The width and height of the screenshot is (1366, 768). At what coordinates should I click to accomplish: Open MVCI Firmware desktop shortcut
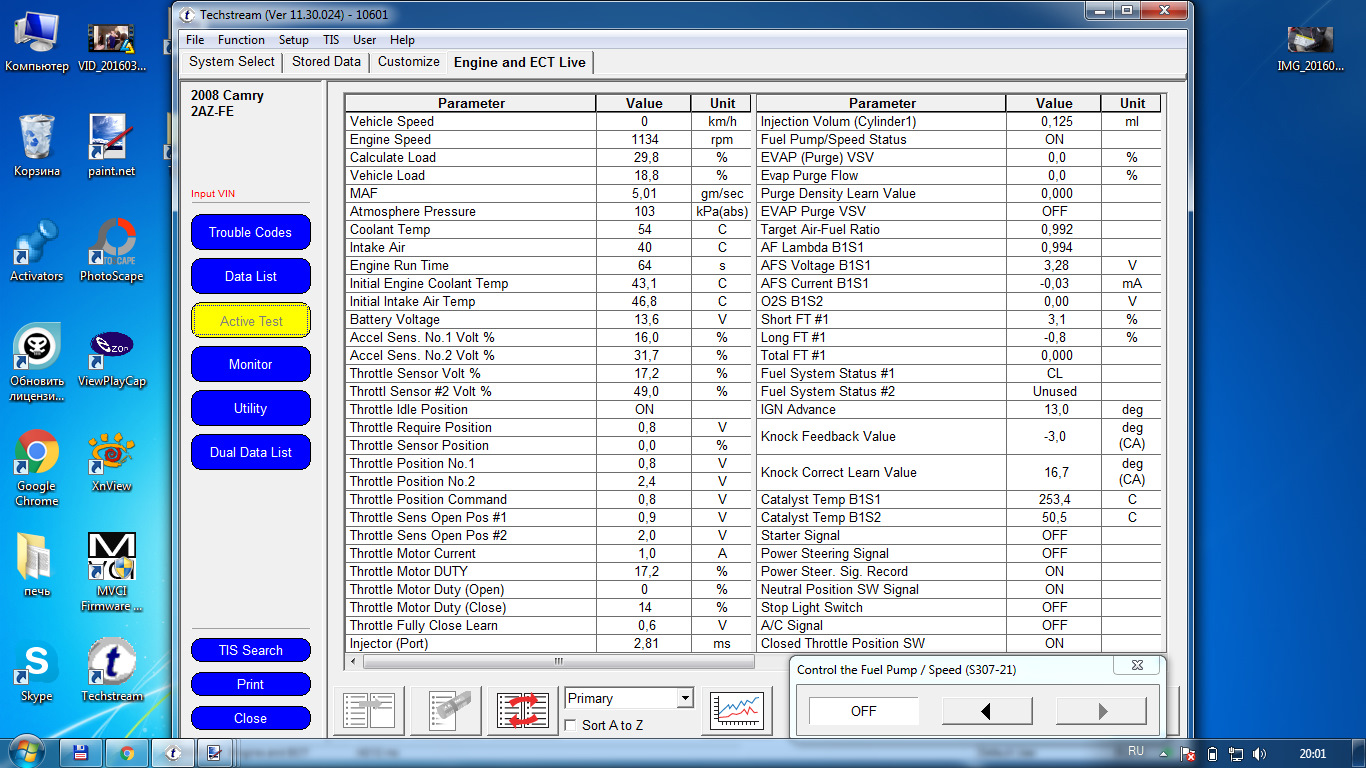coord(111,572)
